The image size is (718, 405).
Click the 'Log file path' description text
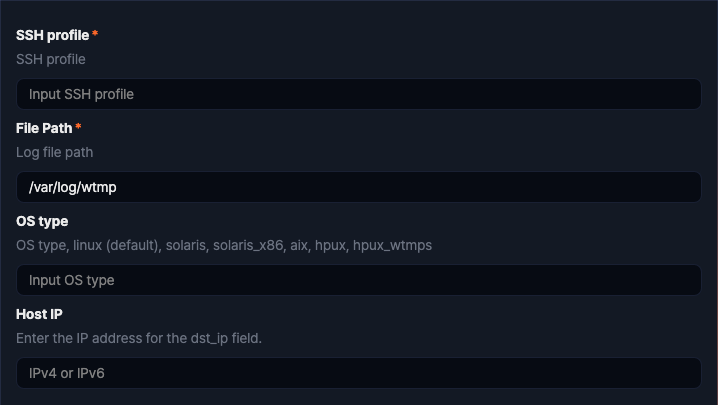click(x=55, y=152)
